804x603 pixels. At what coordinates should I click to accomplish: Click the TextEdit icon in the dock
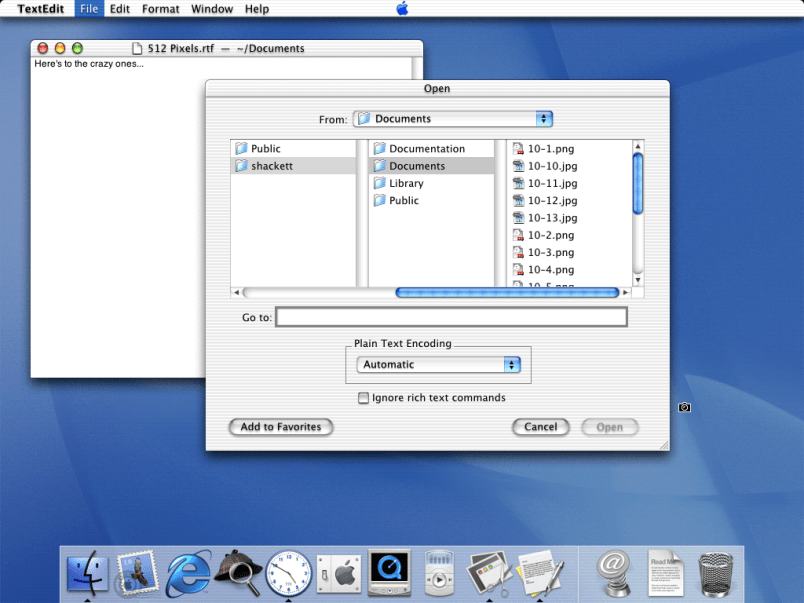540,574
